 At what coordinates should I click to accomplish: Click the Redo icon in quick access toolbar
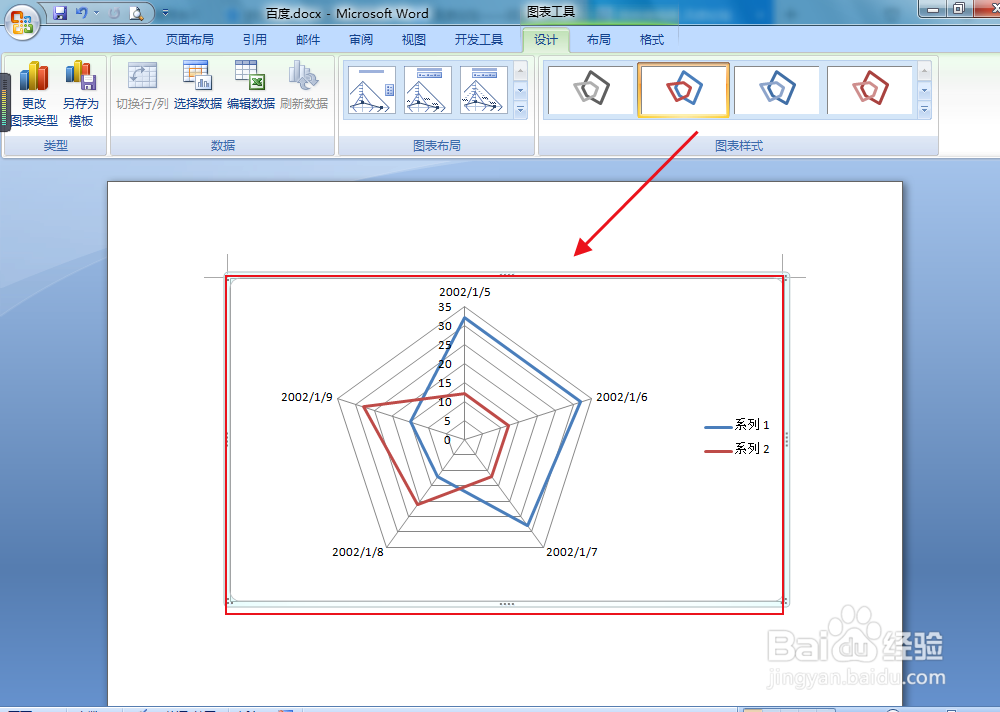(114, 13)
